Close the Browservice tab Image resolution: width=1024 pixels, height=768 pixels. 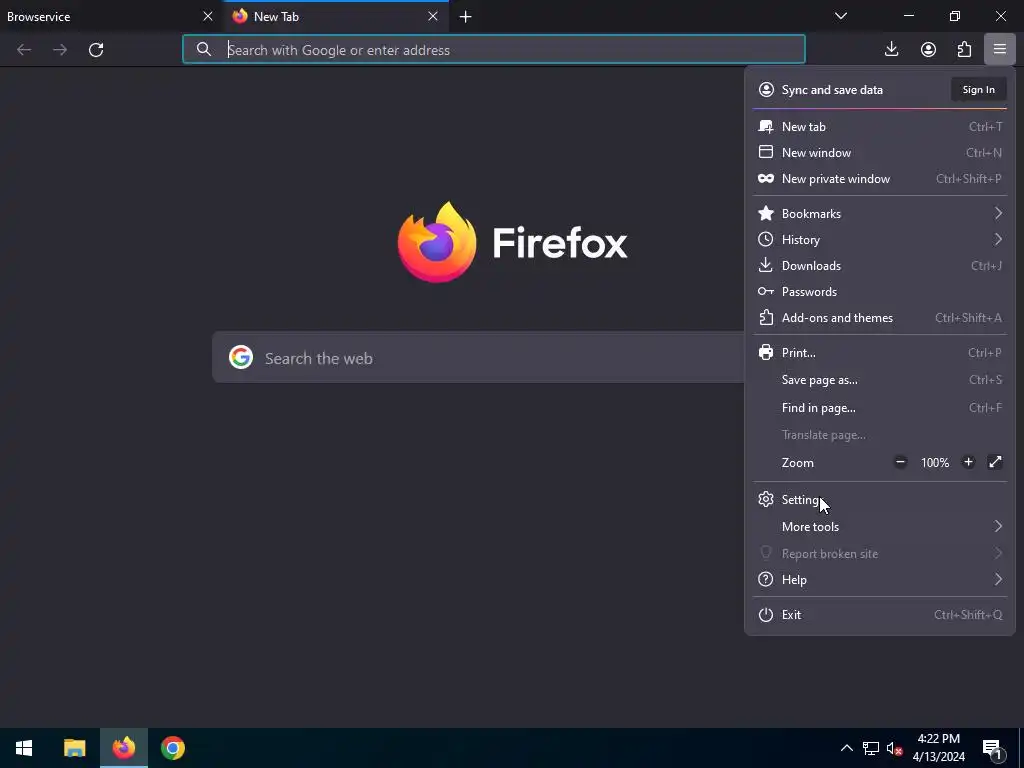click(x=208, y=16)
